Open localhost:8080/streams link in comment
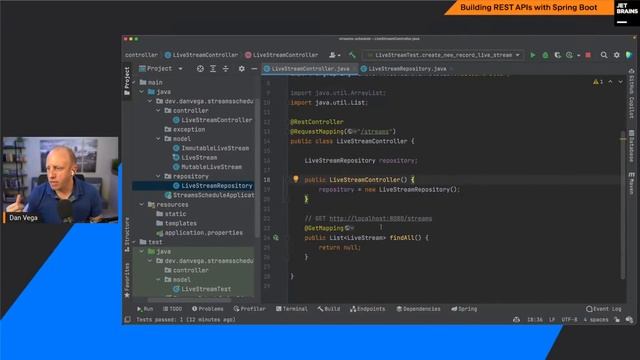This screenshot has width=640, height=360. [380, 219]
